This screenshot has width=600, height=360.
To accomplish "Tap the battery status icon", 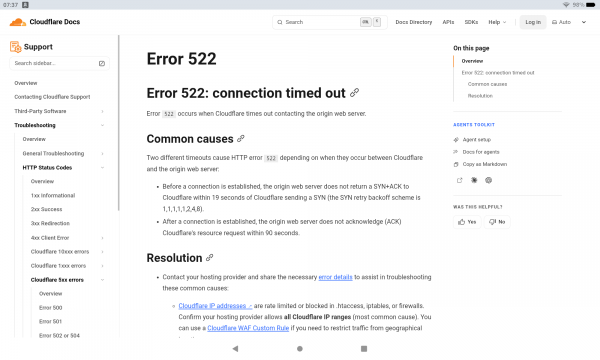I will (590, 5).
